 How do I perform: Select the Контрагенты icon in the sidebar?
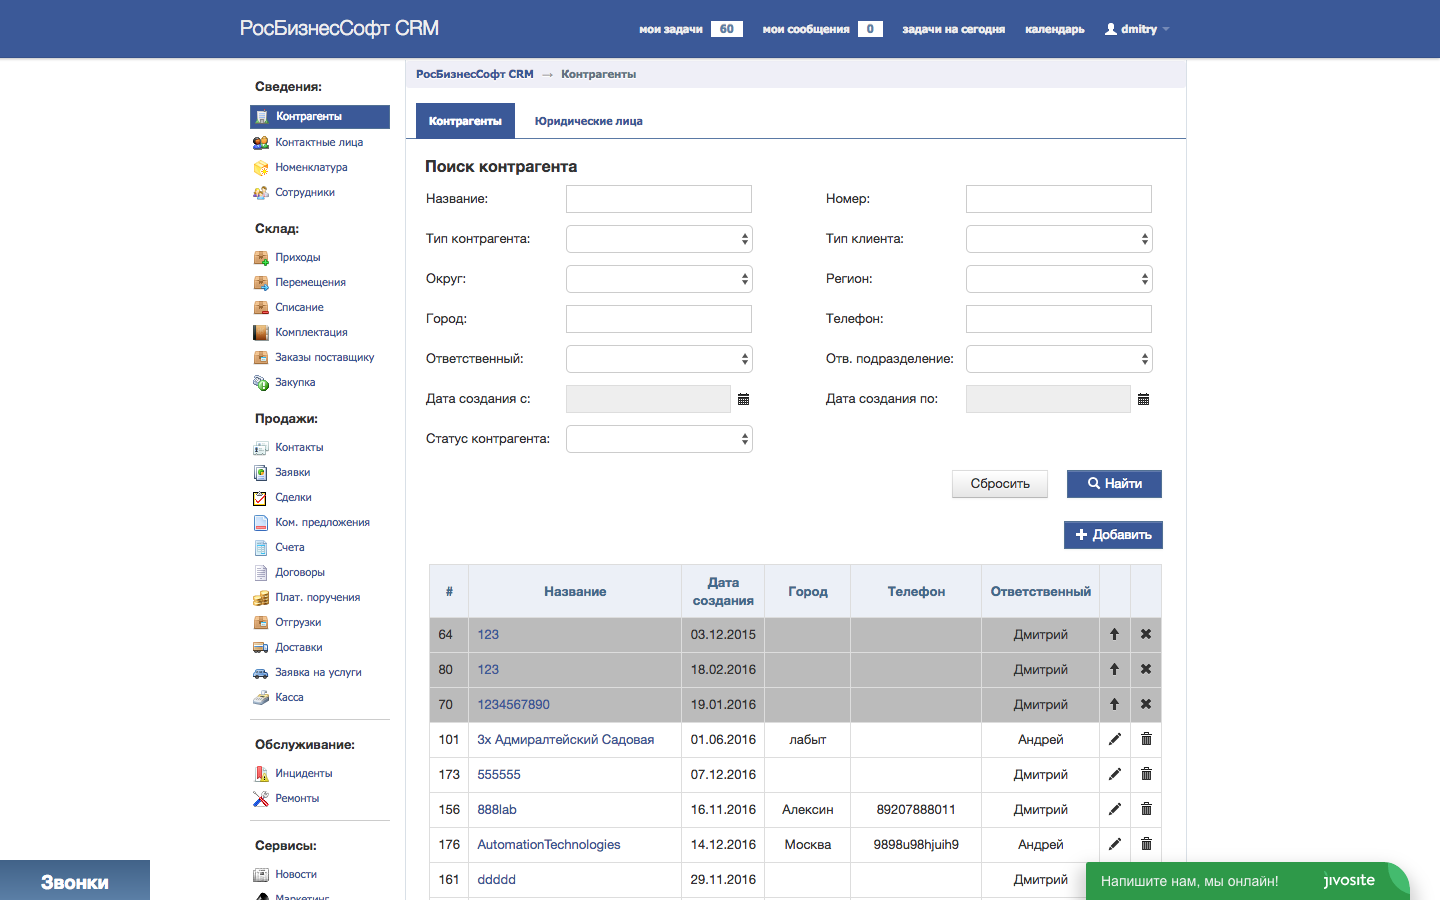tap(260, 117)
